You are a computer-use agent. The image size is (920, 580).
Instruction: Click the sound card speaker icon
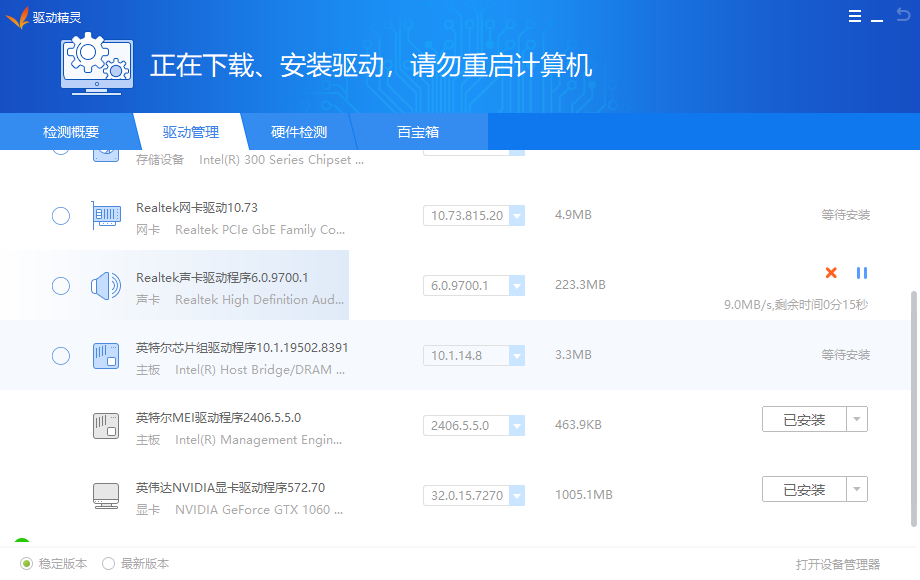[x=106, y=286]
